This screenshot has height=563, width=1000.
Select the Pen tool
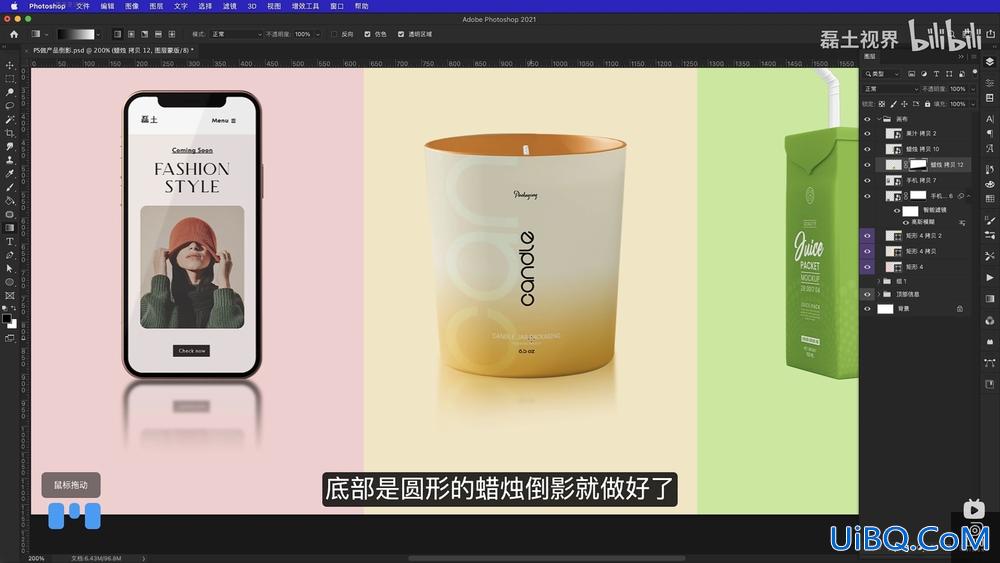click(x=10, y=255)
